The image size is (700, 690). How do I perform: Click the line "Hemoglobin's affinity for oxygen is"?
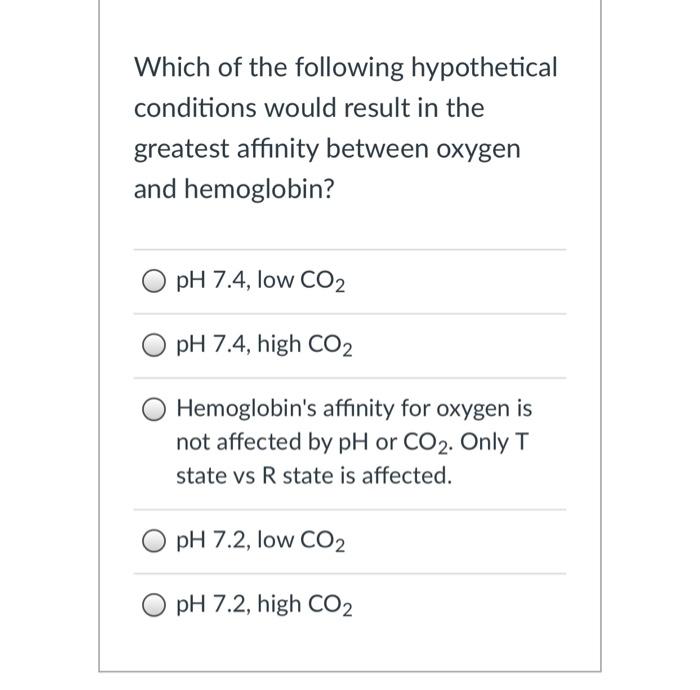(x=354, y=409)
